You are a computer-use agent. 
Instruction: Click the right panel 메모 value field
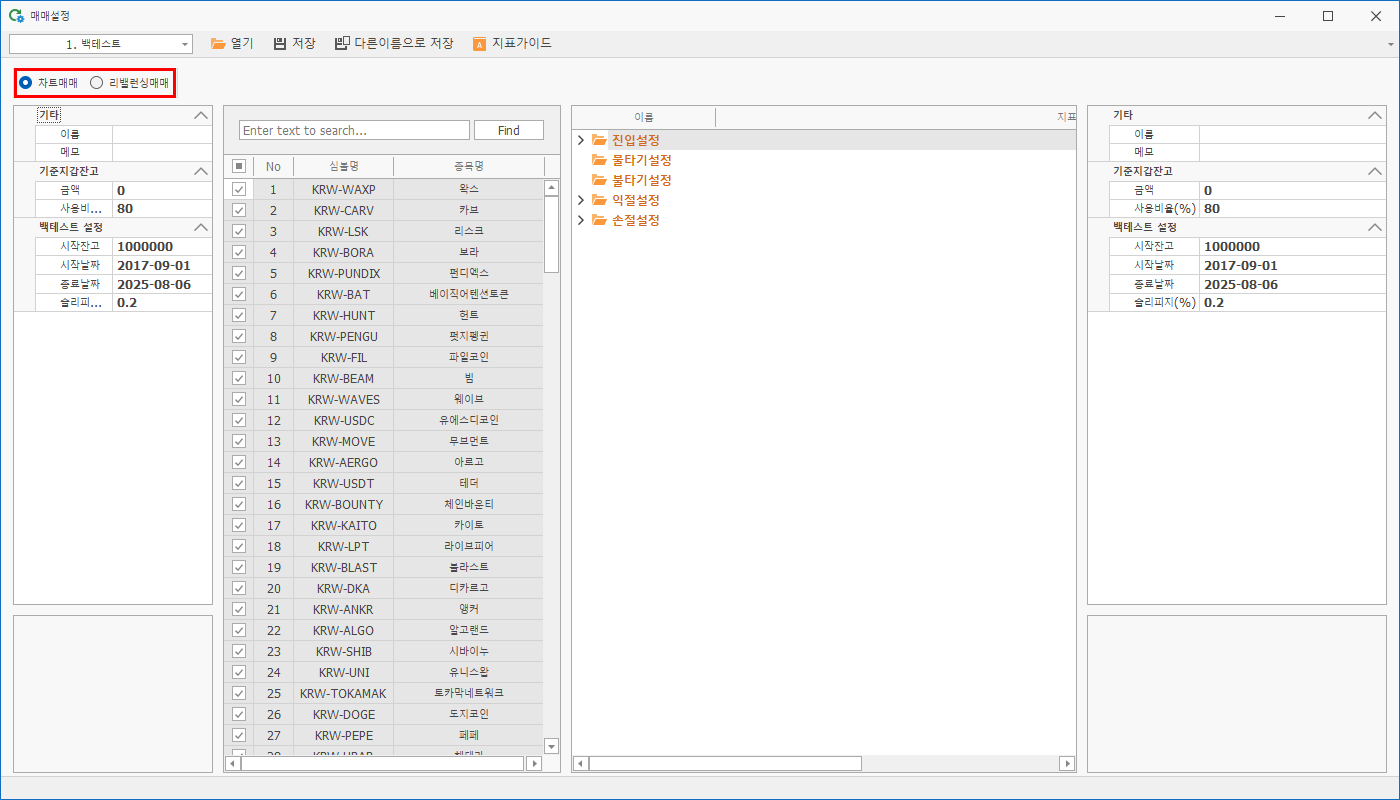tap(1292, 152)
